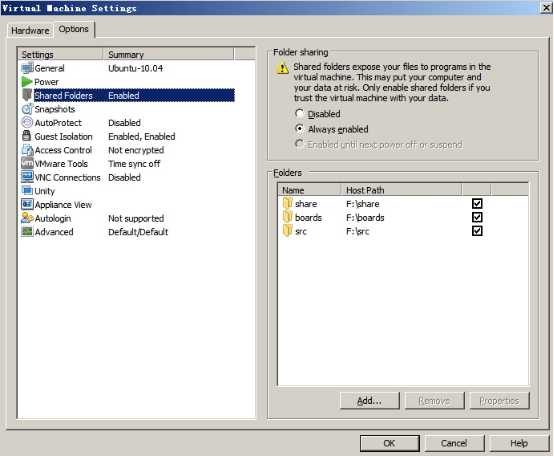Screen dimensions: 554x456
Task: Click the Snapshots icon
Action: click(27, 109)
